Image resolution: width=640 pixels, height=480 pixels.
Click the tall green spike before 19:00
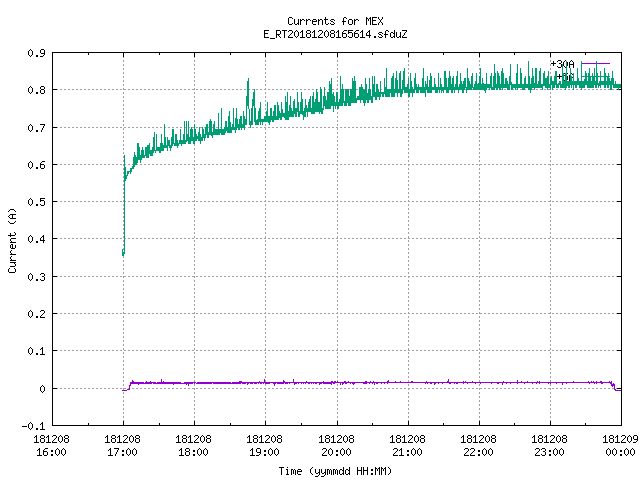coord(248,100)
